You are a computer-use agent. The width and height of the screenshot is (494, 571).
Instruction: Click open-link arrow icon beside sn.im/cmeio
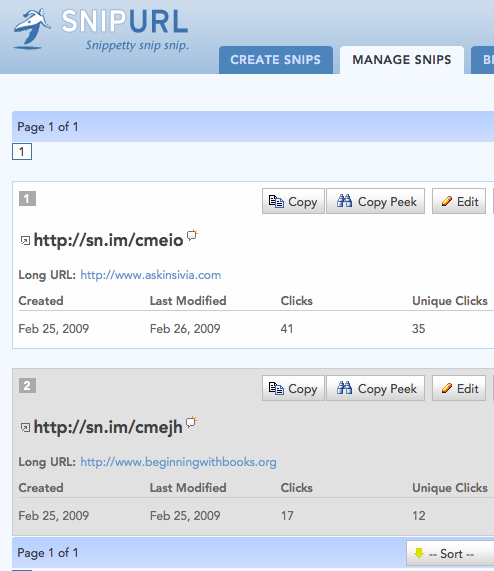[x=25, y=241]
